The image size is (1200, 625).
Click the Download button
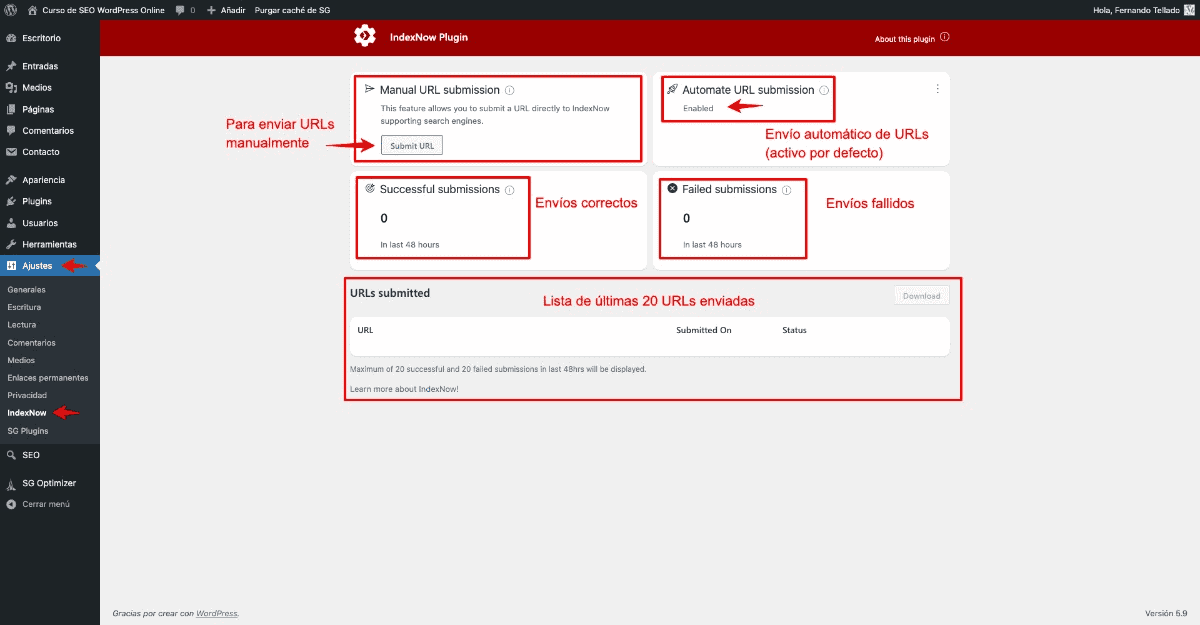[x=921, y=296]
